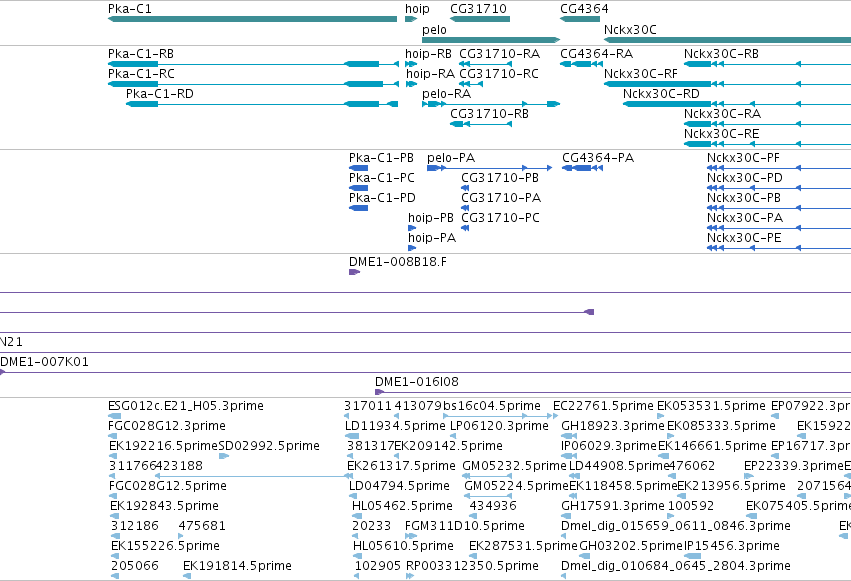
Task: Click EST LP06120.3prime
Action: [499, 426]
